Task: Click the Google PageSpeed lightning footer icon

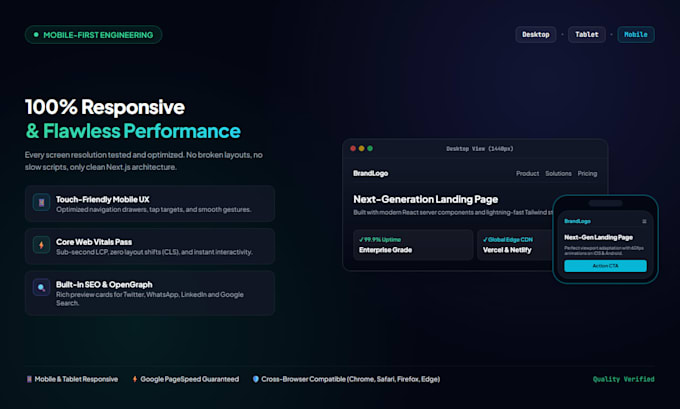Action: [x=135, y=379]
